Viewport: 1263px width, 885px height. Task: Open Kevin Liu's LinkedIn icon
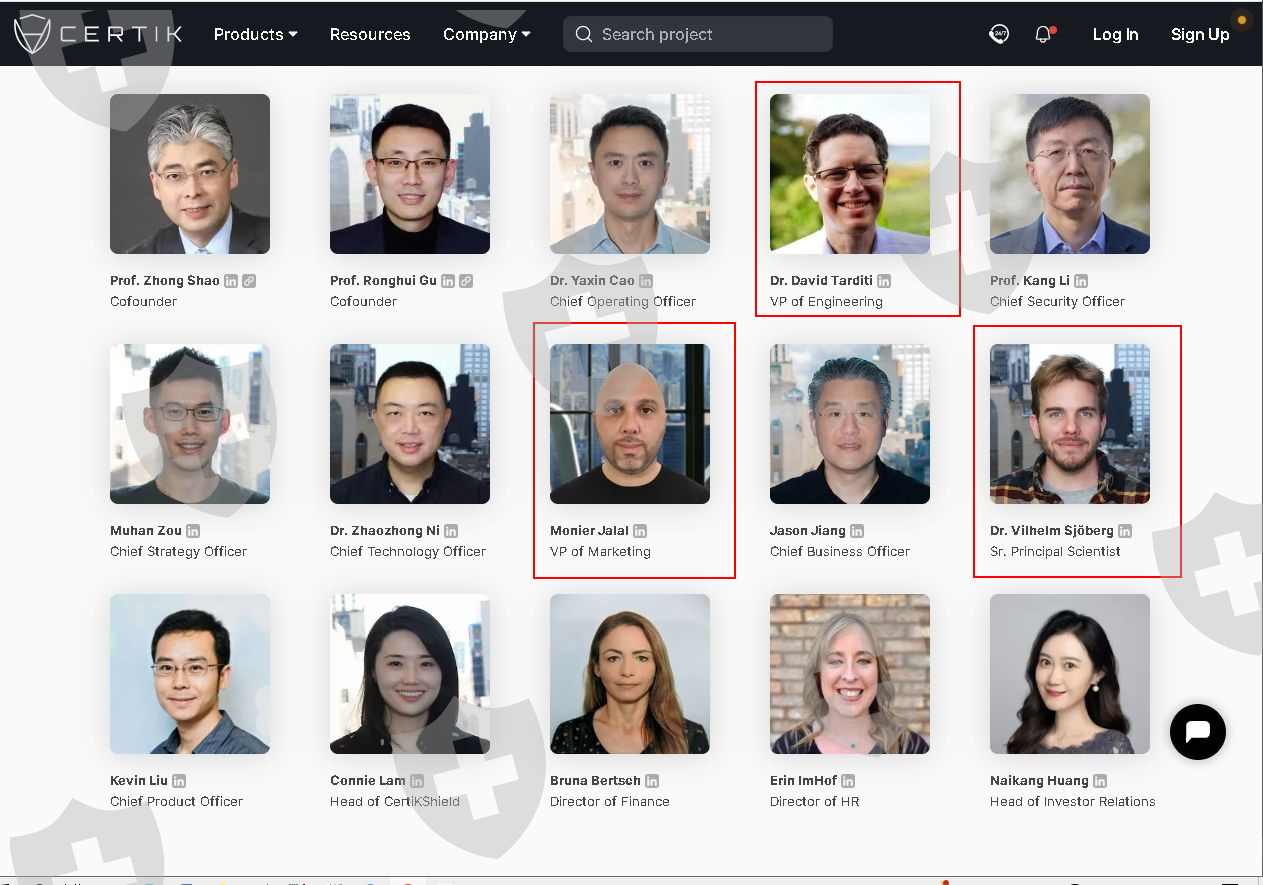coord(179,781)
